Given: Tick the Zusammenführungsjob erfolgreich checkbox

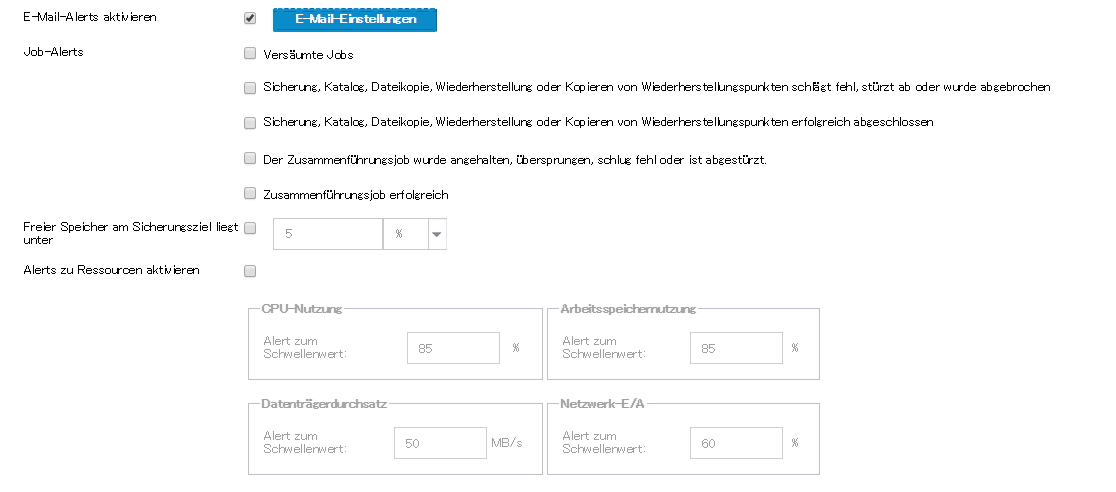Looking at the screenshot, I should 250,194.
